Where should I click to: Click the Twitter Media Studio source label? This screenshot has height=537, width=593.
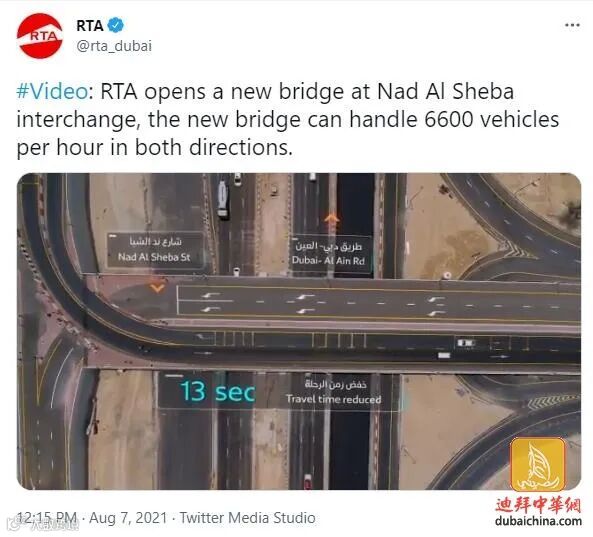[x=247, y=518]
